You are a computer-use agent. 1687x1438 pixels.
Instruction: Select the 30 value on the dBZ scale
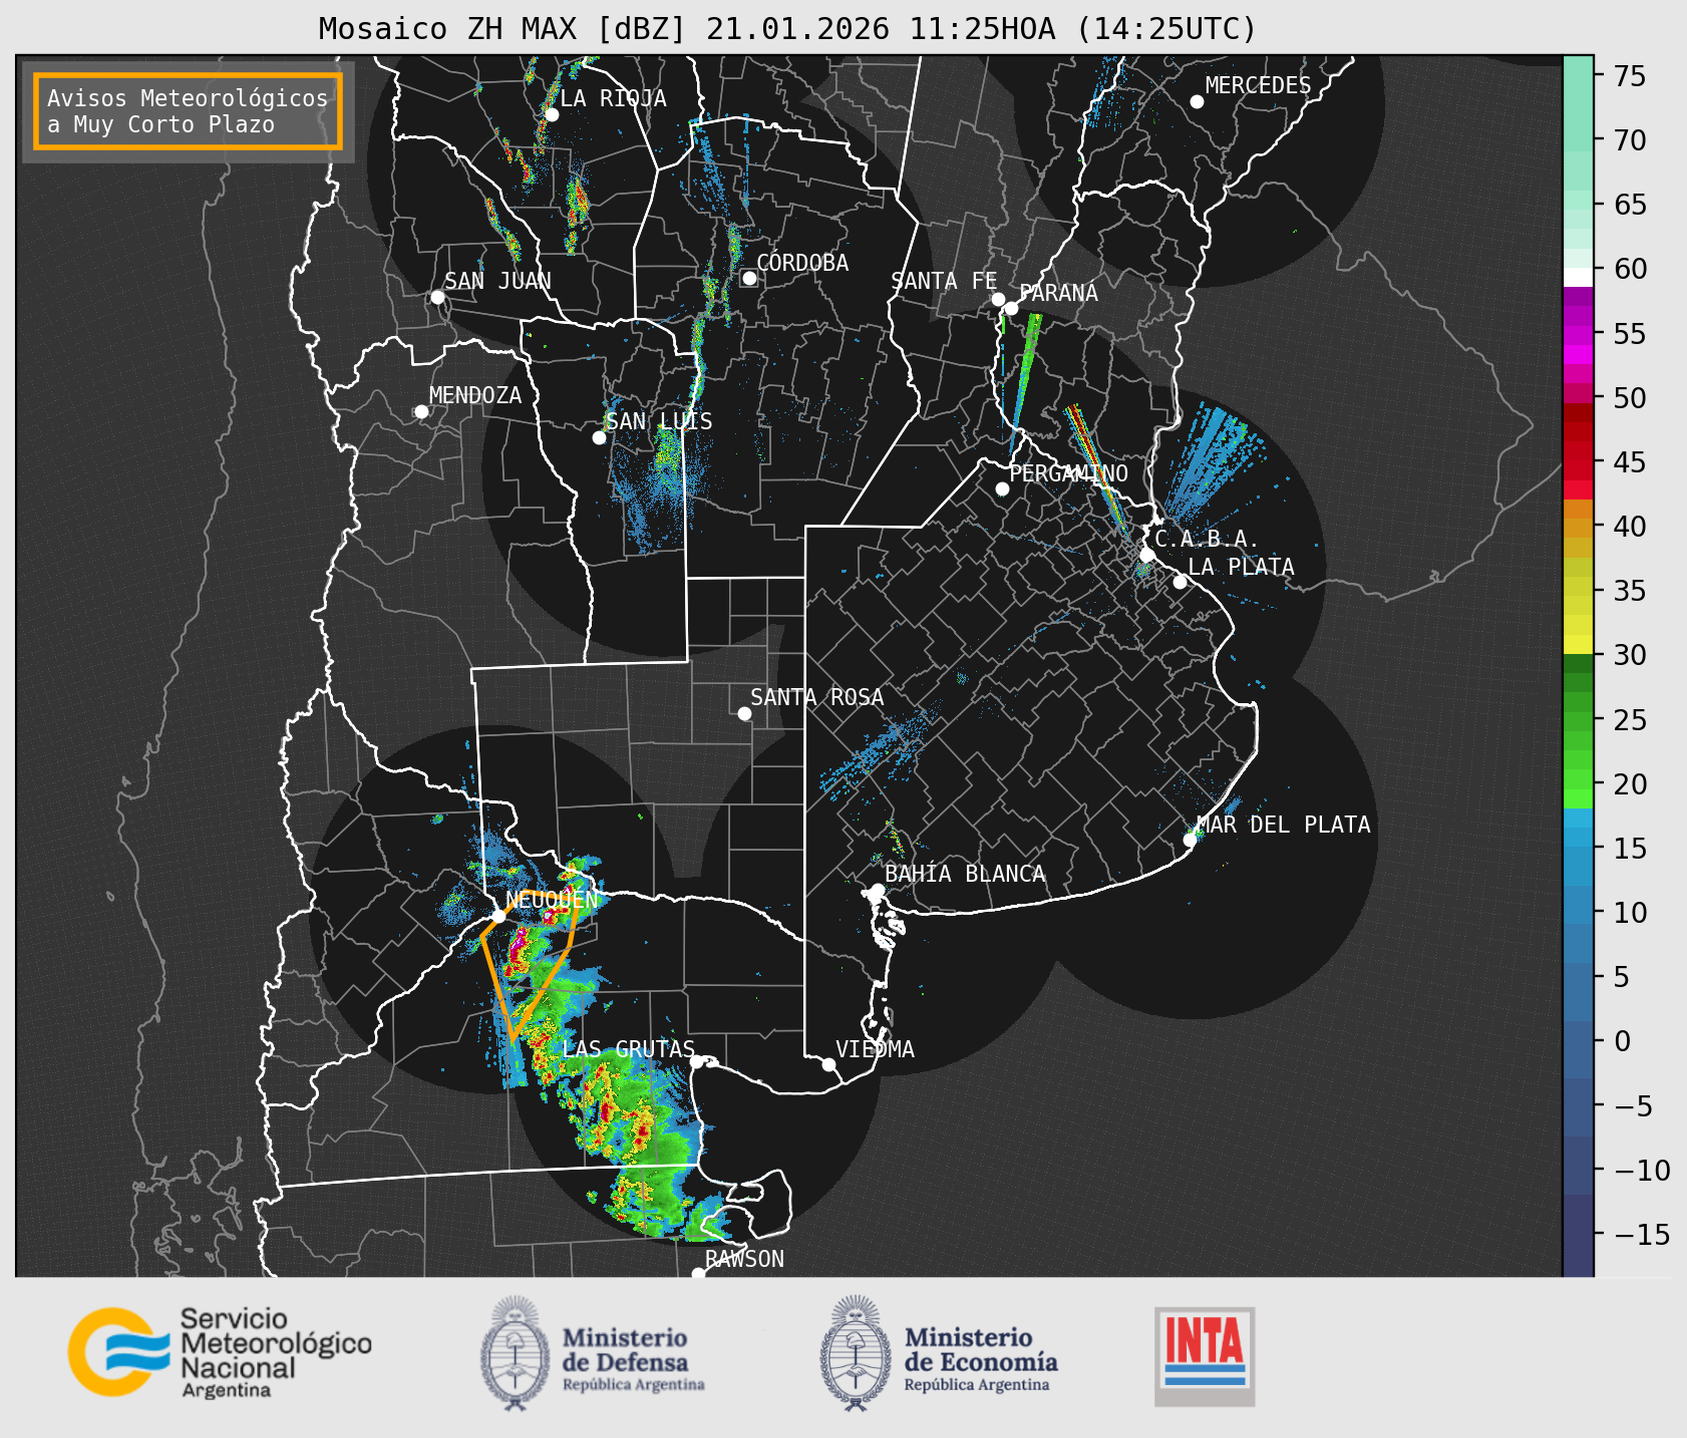1629,655
